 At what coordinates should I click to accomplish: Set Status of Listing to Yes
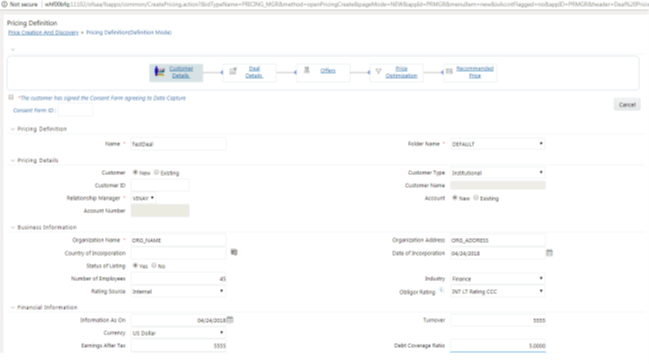(135, 265)
